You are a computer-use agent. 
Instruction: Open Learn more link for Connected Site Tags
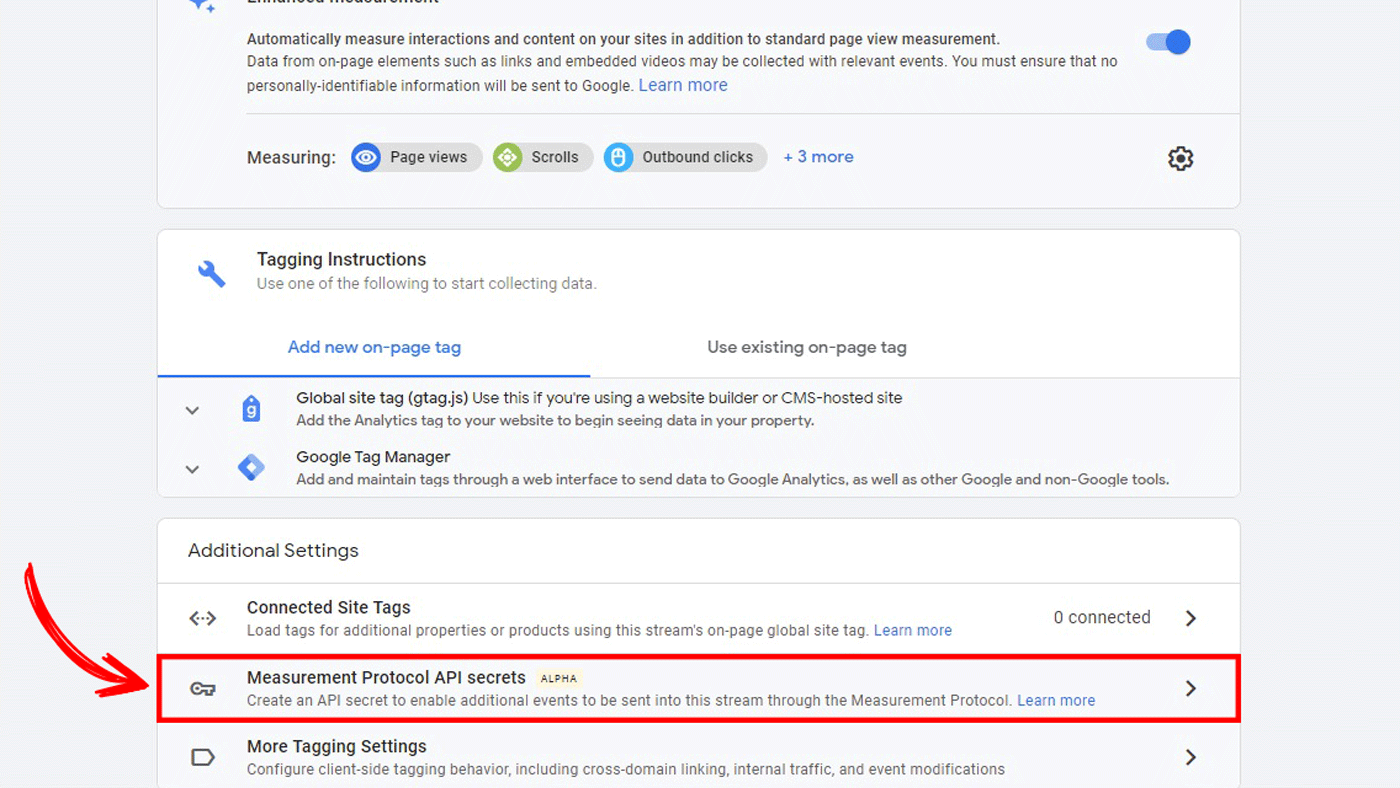(913, 631)
